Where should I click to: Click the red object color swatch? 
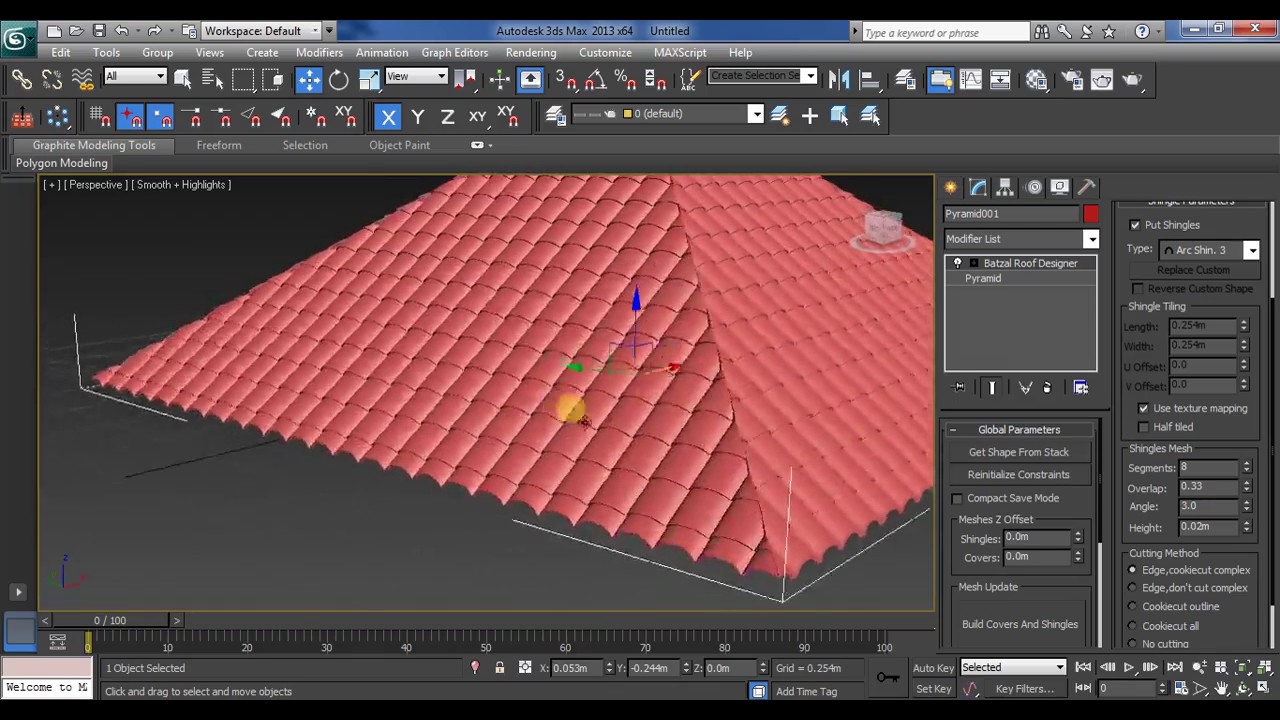pos(1090,214)
